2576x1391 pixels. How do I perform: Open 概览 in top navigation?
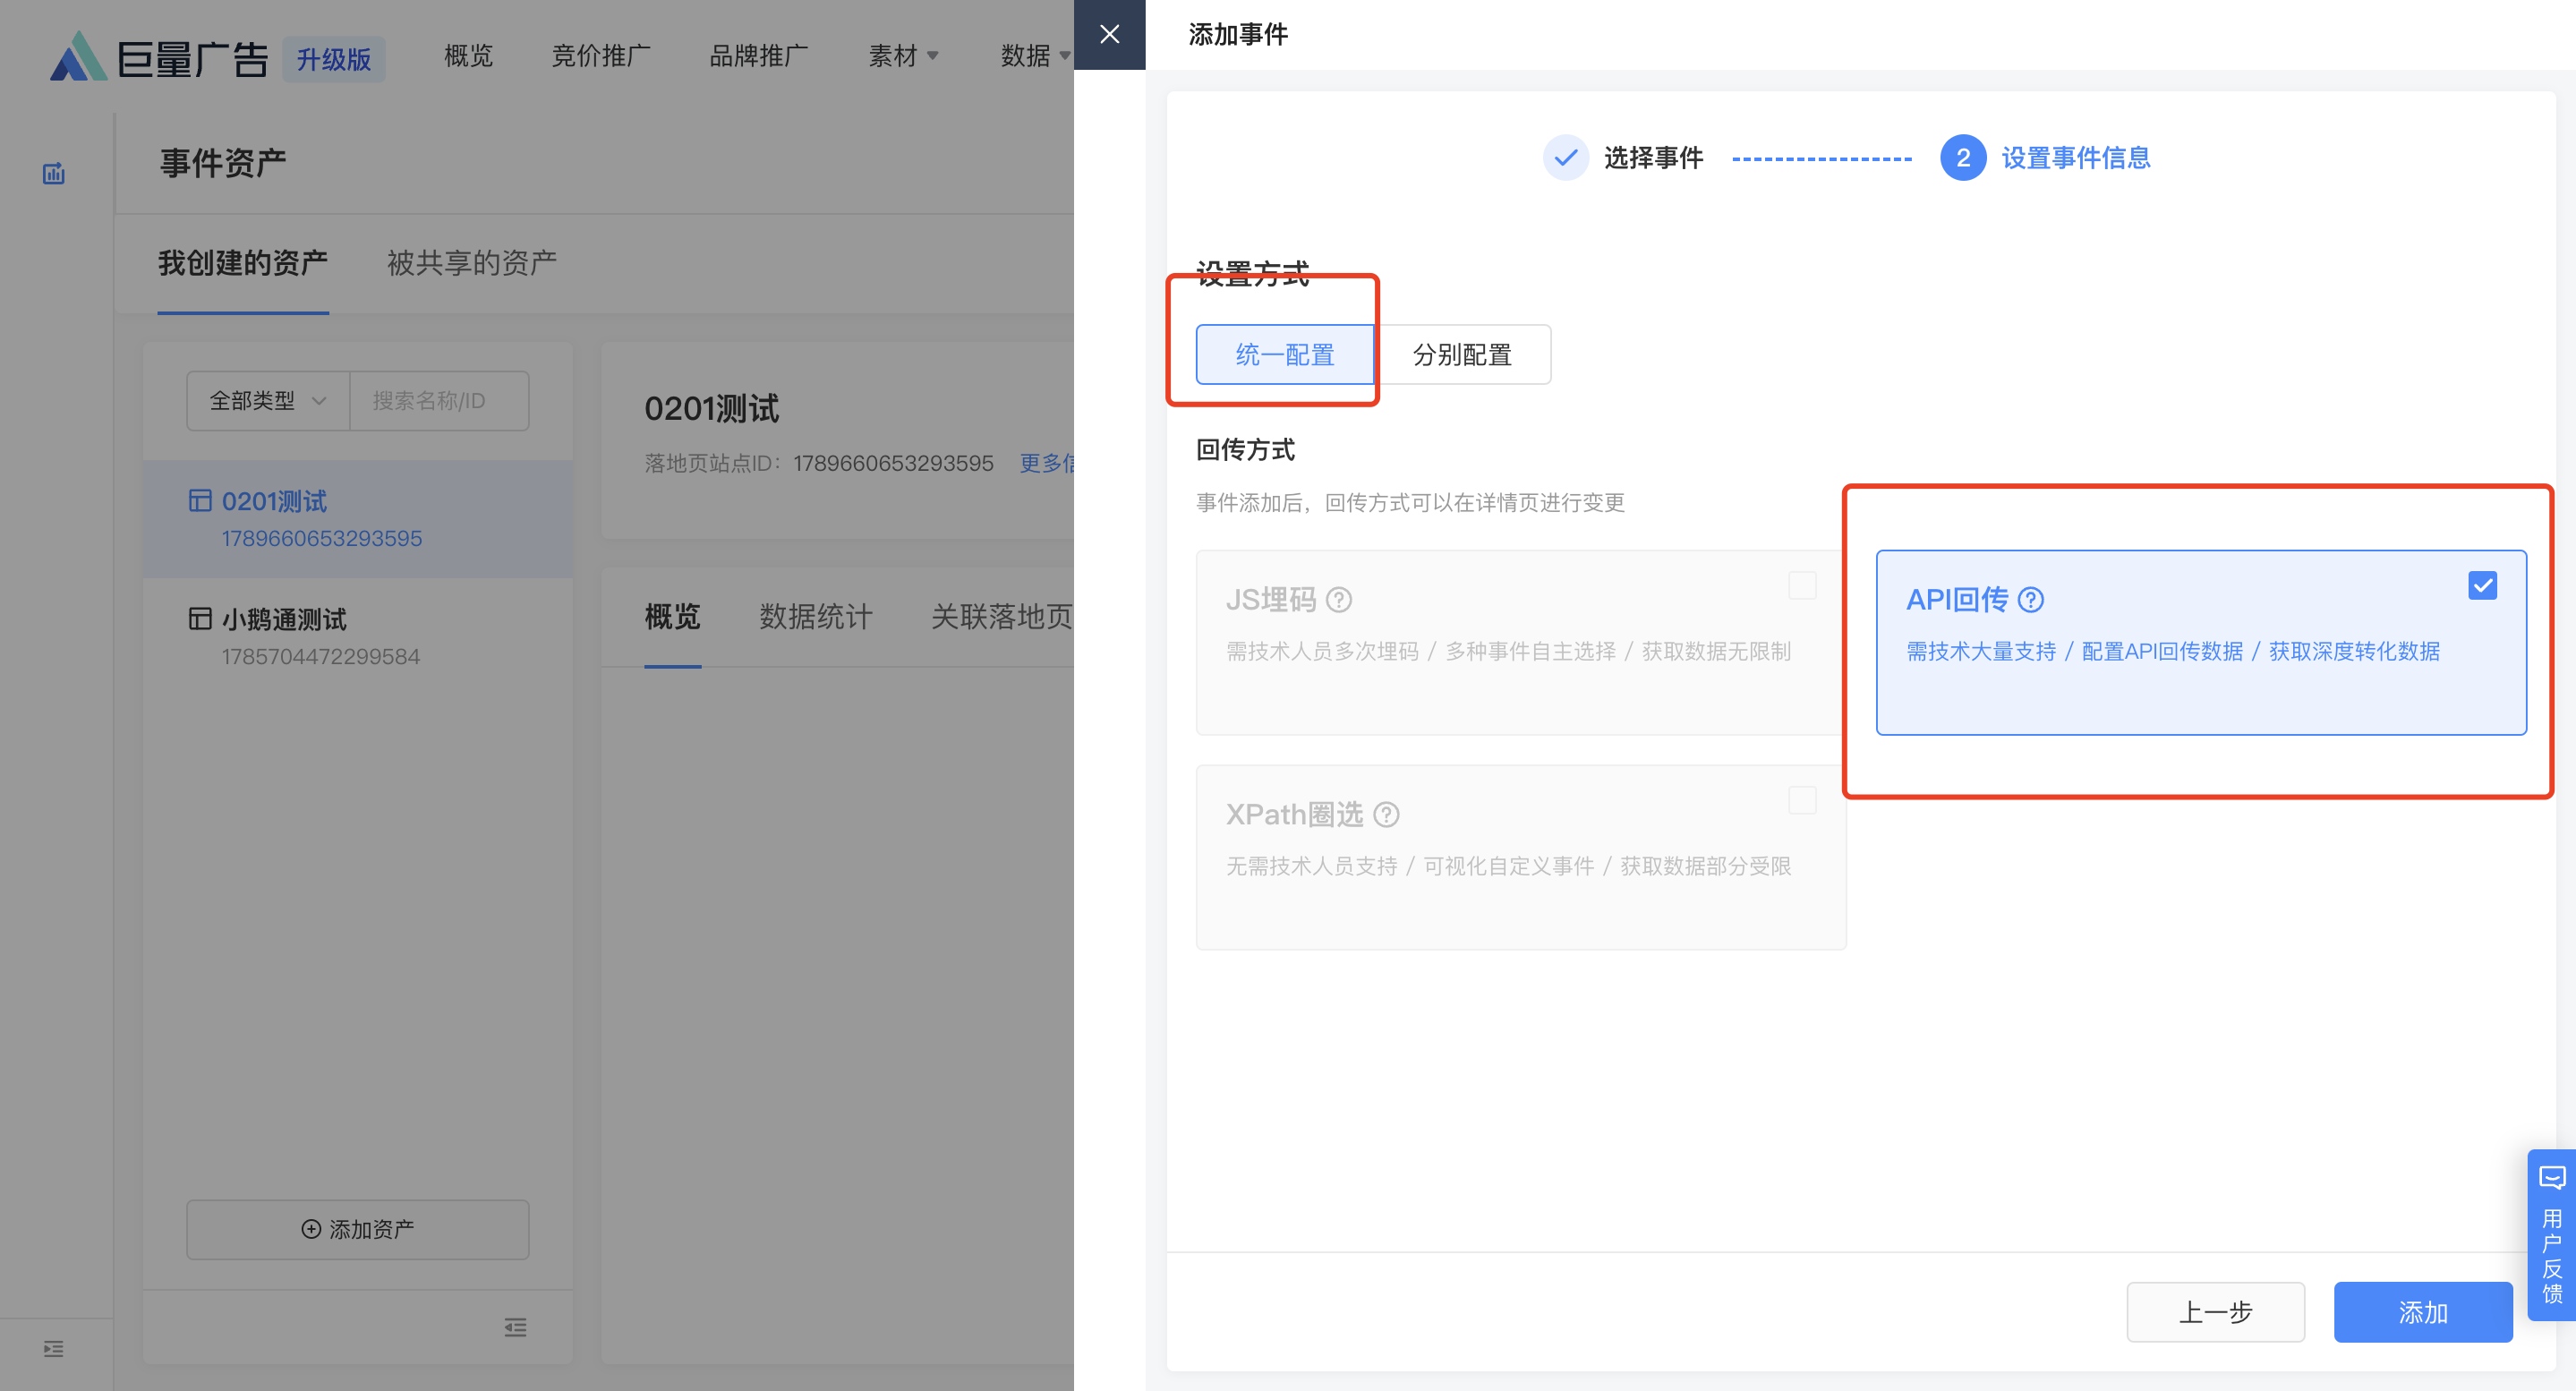(468, 56)
